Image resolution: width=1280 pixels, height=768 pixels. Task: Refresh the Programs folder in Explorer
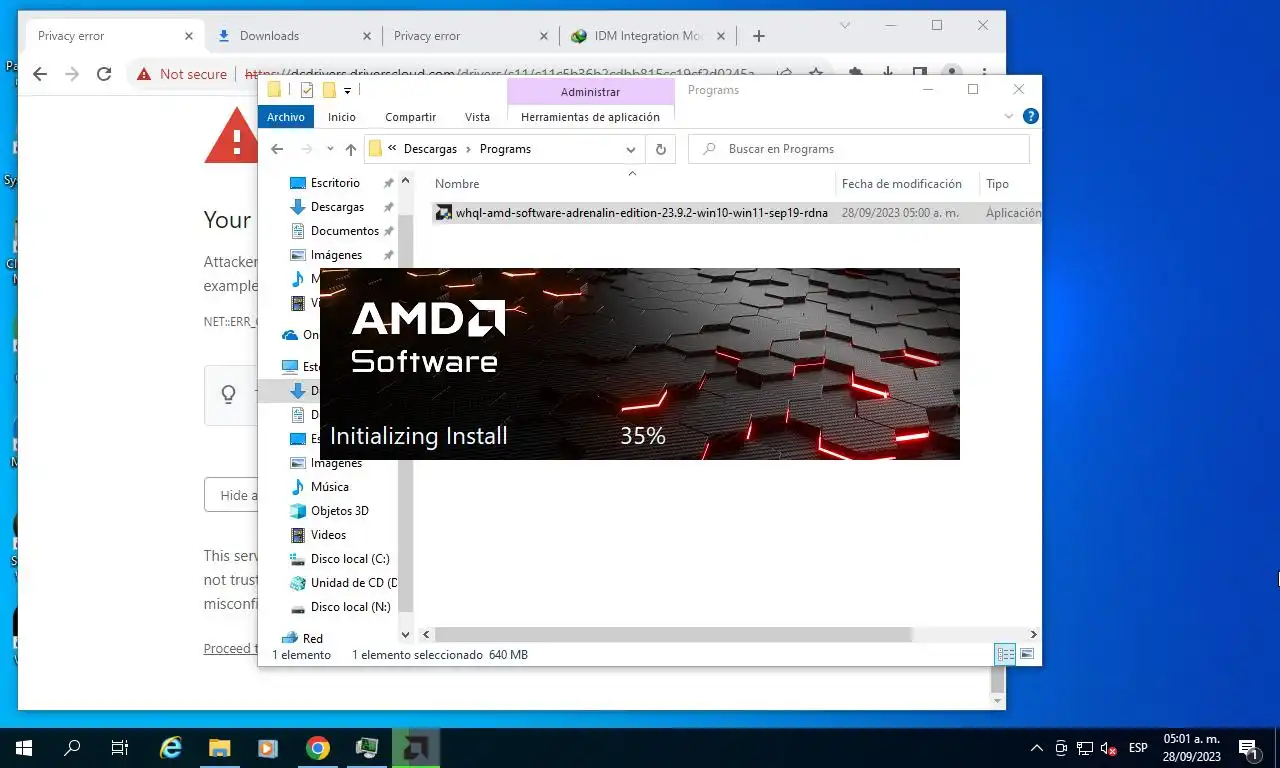tap(660, 149)
